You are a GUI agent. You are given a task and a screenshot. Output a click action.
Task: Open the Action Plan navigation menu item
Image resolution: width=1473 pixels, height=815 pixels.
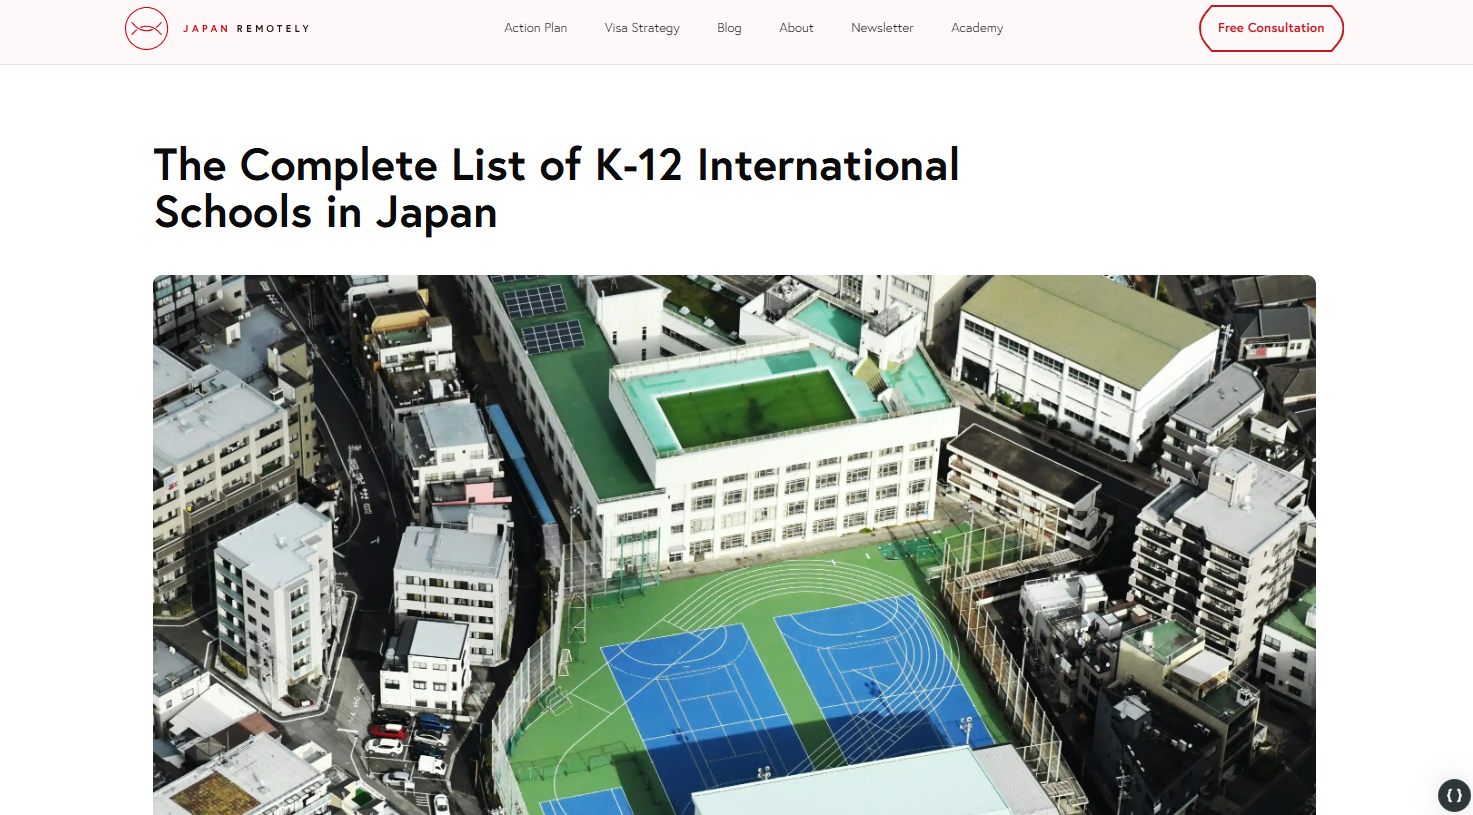pyautogui.click(x=535, y=28)
